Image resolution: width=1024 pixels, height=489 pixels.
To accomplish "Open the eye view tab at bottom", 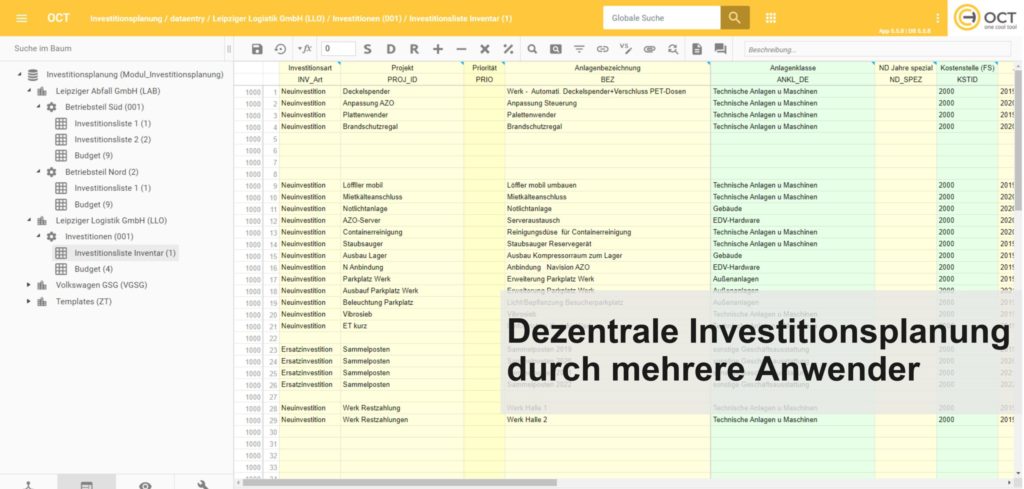I will click(x=145, y=484).
